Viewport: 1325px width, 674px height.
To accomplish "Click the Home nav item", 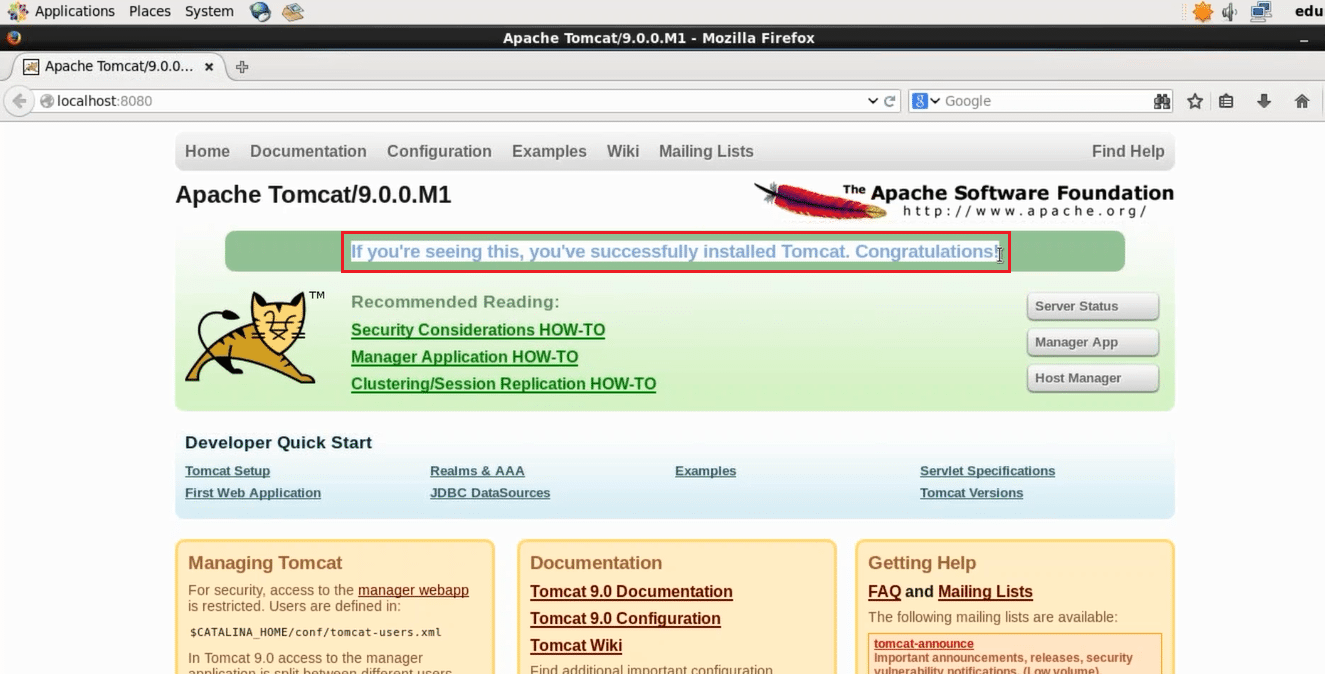I will [207, 151].
